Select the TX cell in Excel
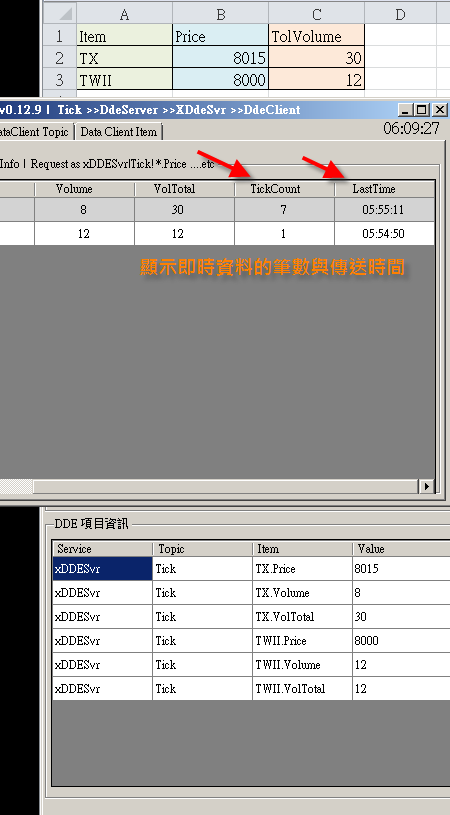This screenshot has height=815, width=450. (x=124, y=57)
